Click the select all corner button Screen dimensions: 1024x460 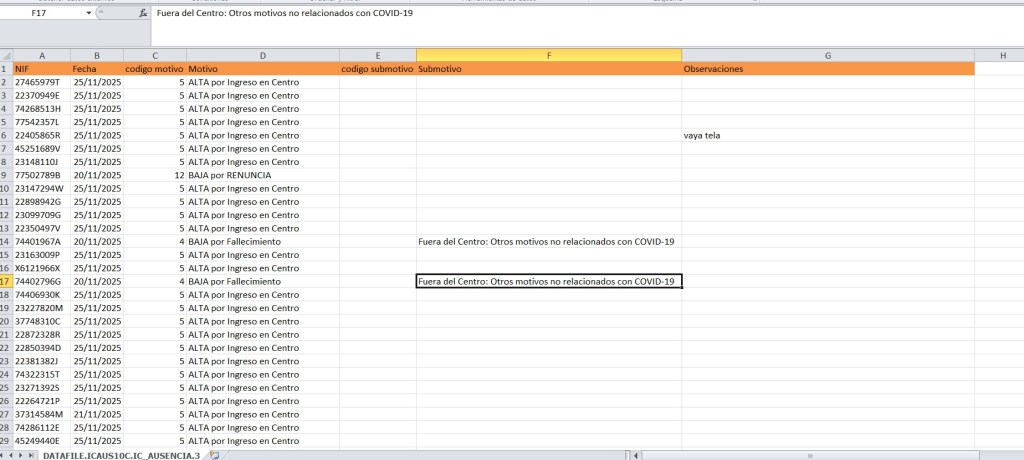(6, 55)
